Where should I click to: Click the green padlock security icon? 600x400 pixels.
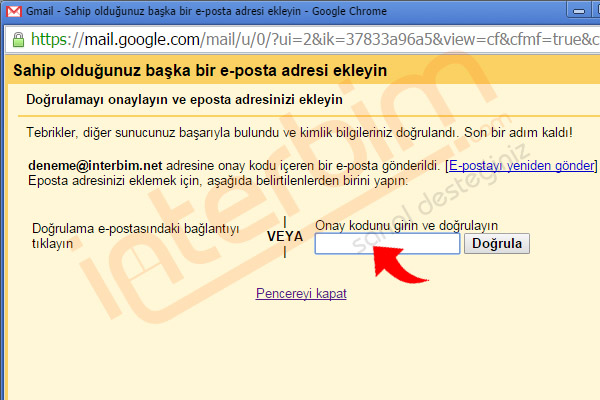(x=18, y=39)
